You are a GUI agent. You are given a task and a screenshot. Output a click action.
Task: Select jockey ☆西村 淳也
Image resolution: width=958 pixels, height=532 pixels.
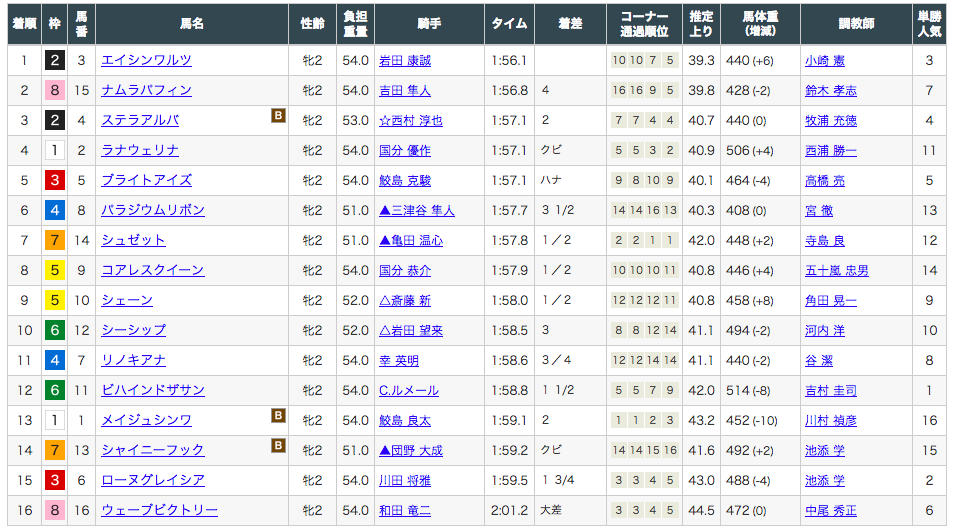pos(411,120)
